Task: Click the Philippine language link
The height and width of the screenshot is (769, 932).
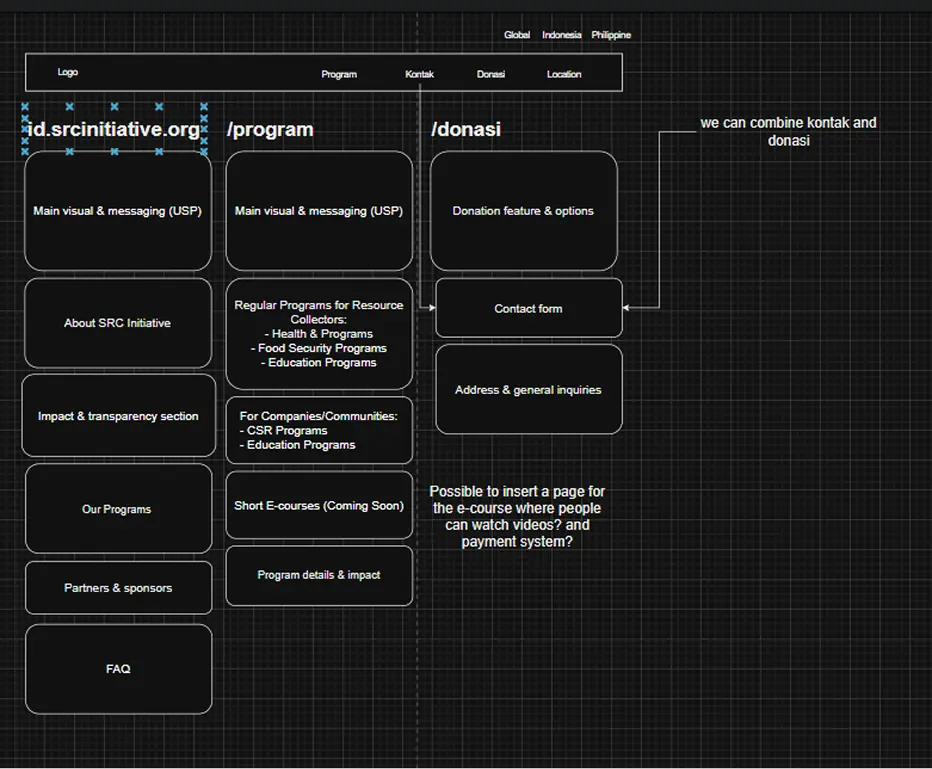Action: (x=611, y=34)
